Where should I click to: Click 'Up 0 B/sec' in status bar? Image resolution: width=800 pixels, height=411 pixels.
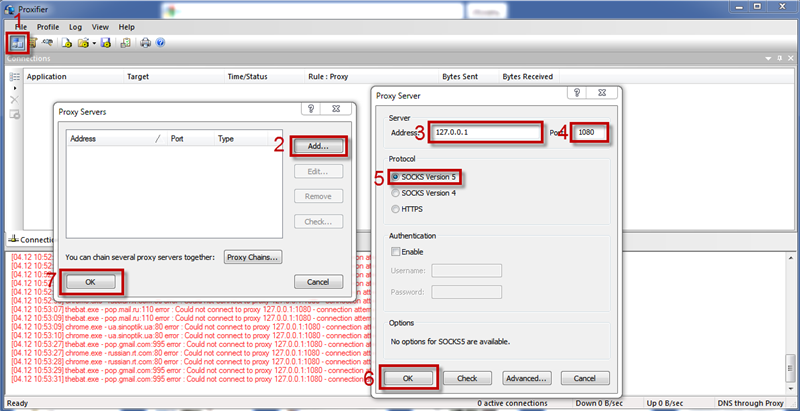click(665, 403)
